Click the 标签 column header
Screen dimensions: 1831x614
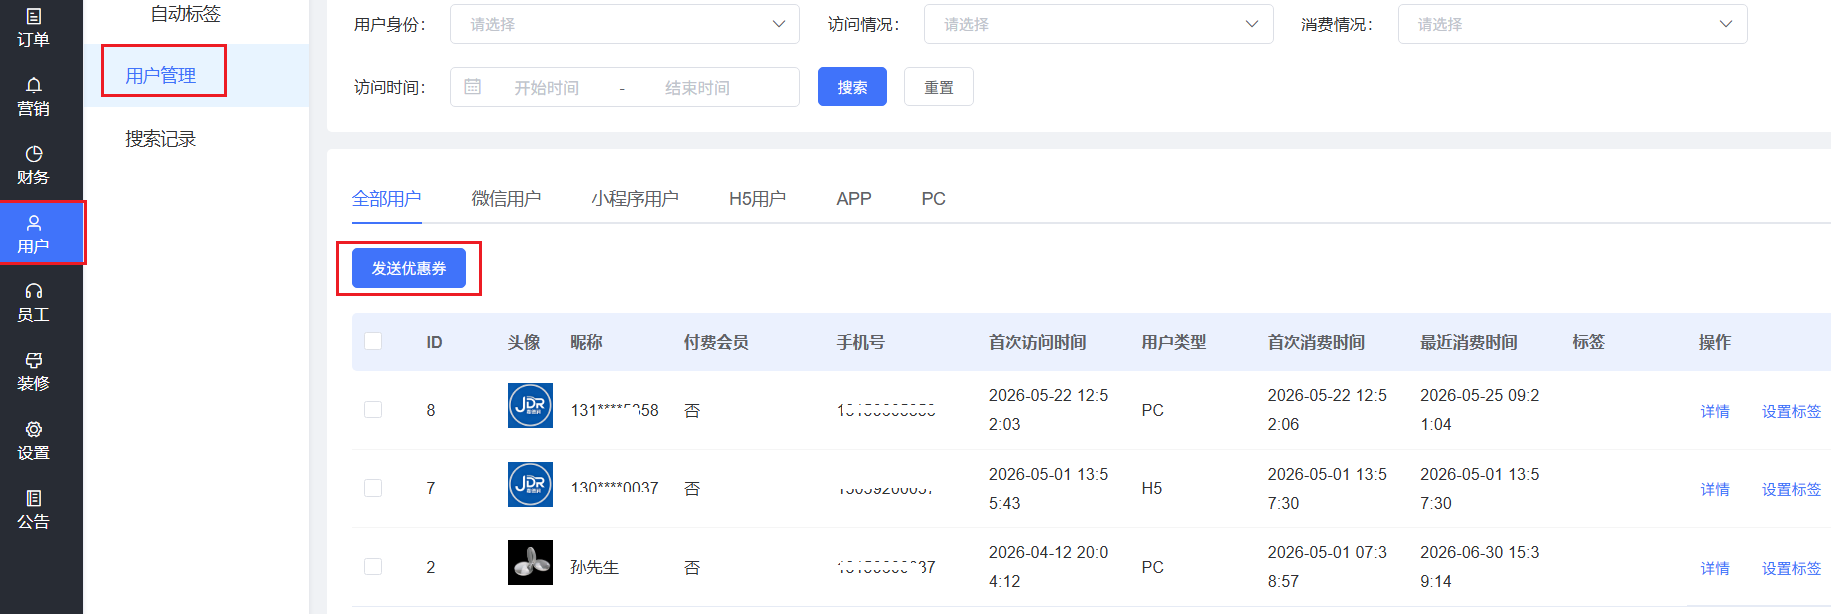[x=1588, y=342]
